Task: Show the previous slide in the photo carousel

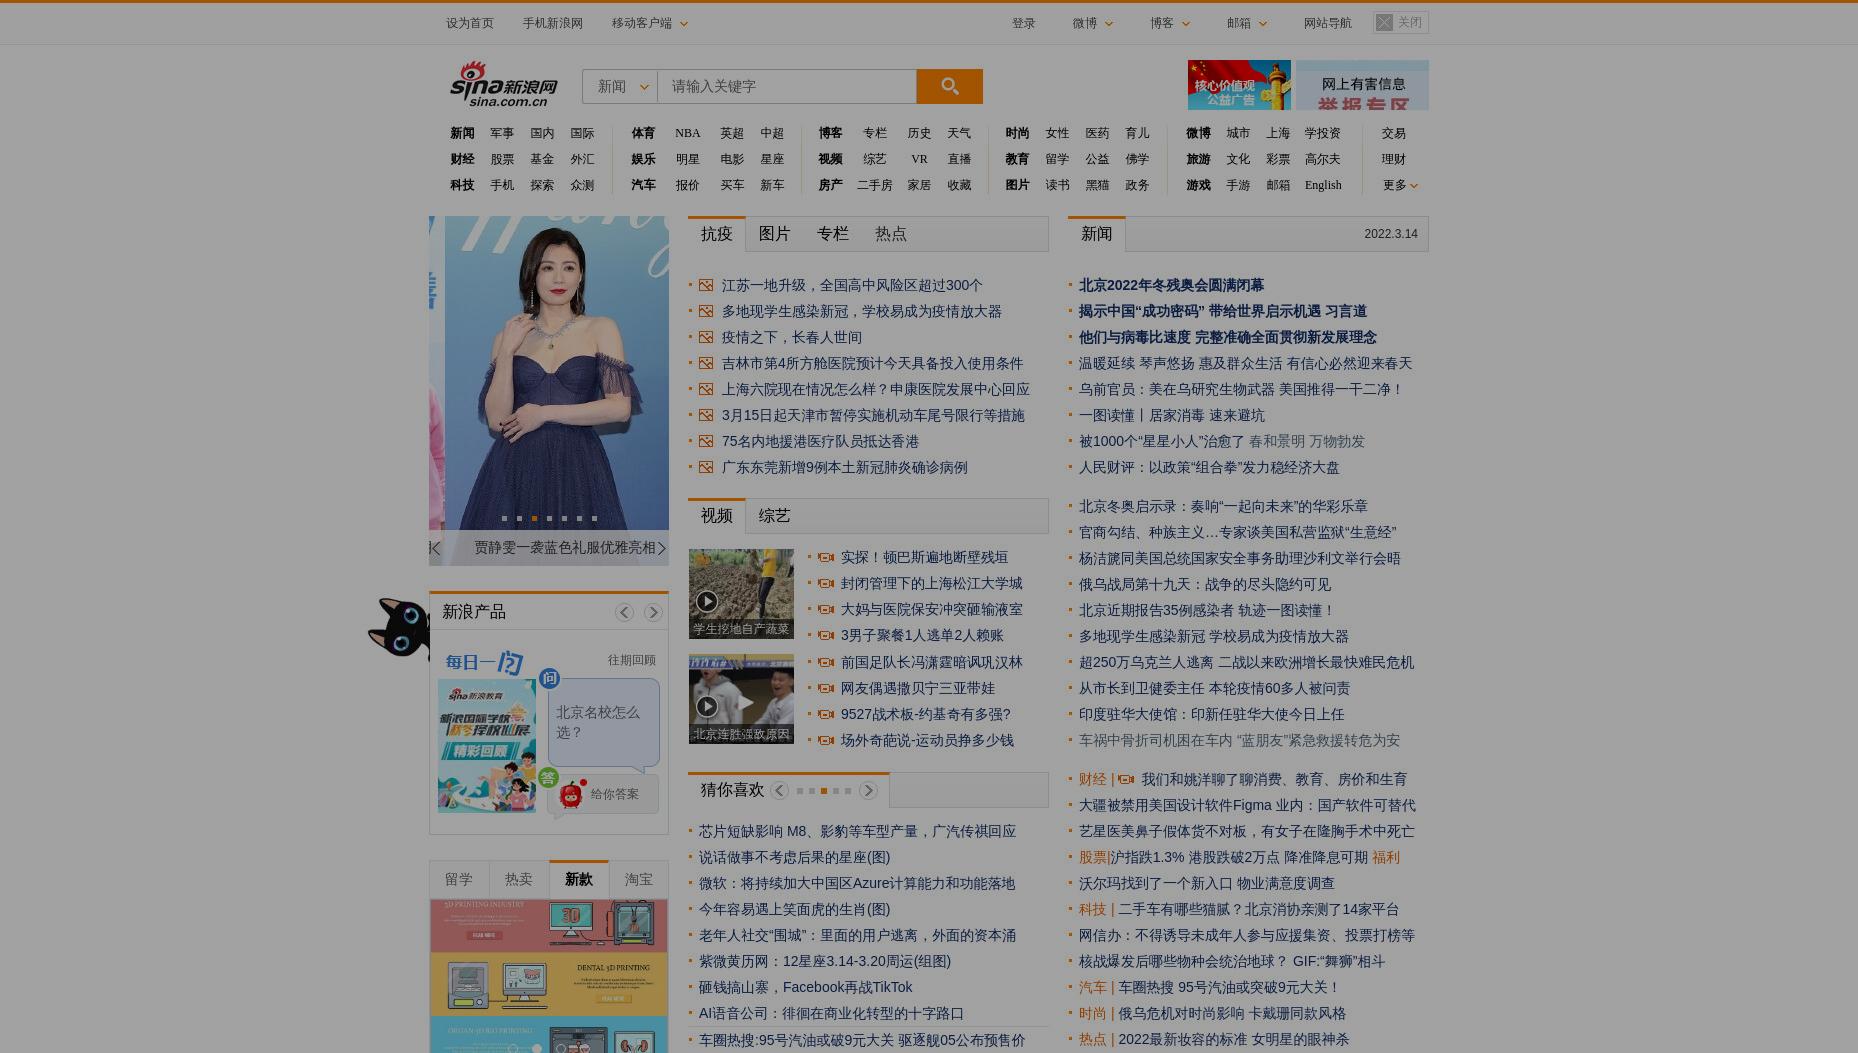Action: tap(435, 548)
